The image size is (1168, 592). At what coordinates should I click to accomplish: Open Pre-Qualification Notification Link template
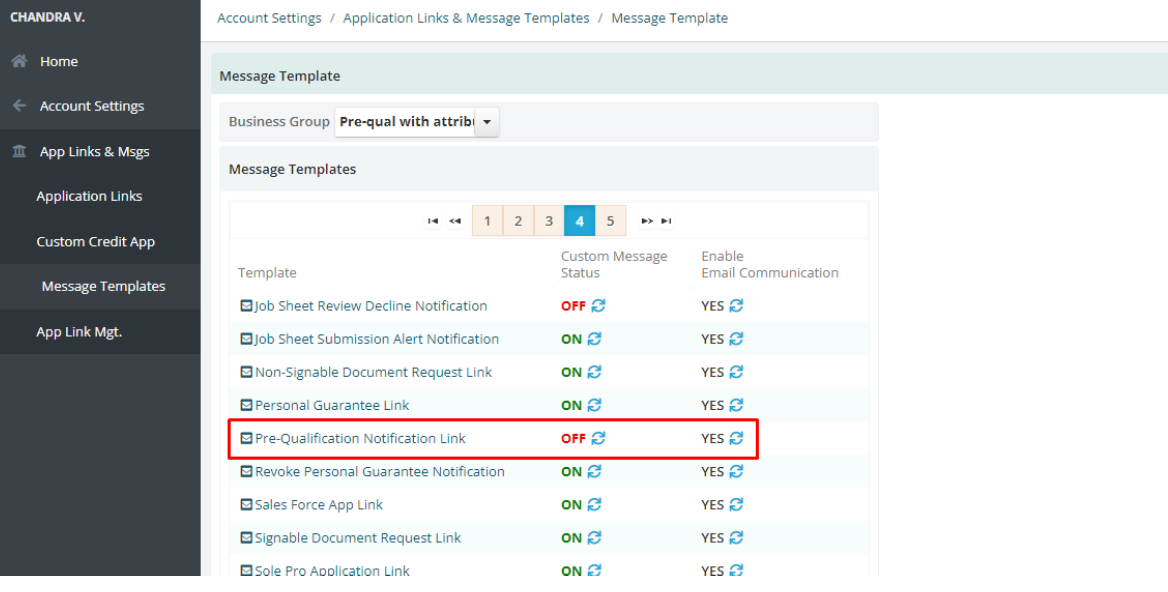360,439
